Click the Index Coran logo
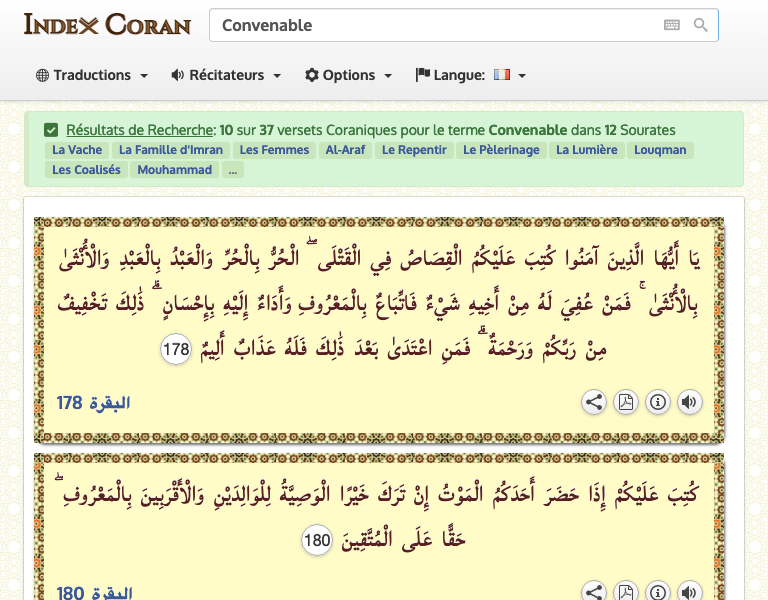 [x=107, y=24]
